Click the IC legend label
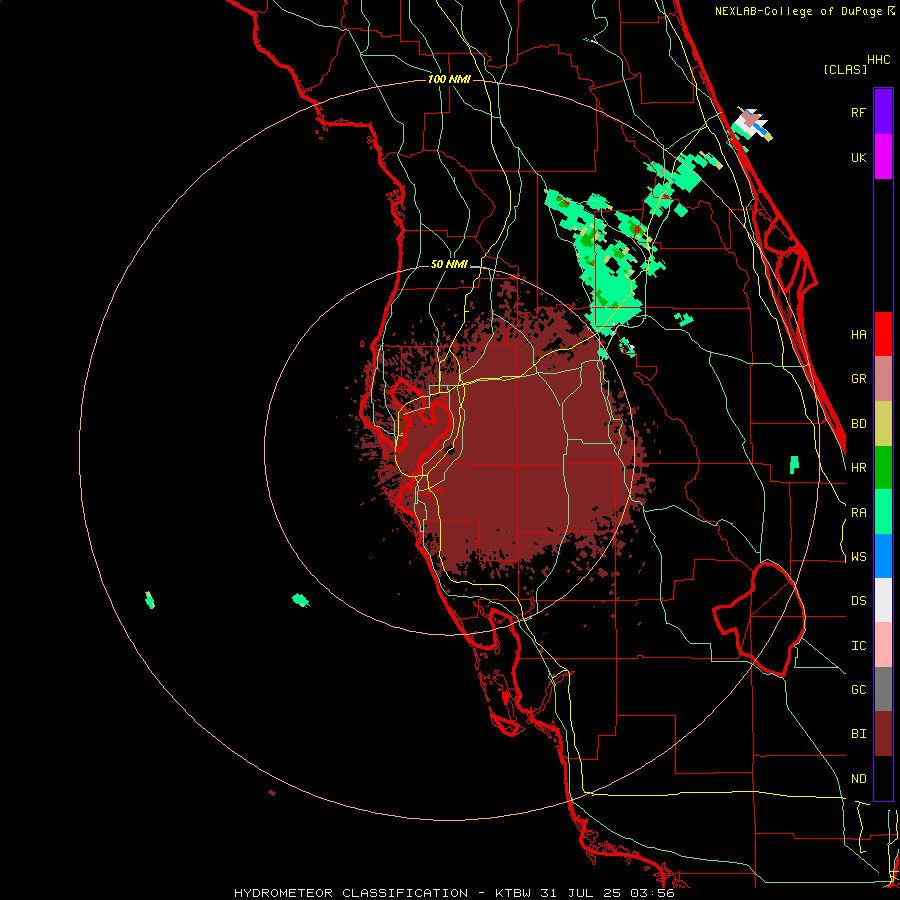Screen dimensions: 900x900 tap(858, 646)
